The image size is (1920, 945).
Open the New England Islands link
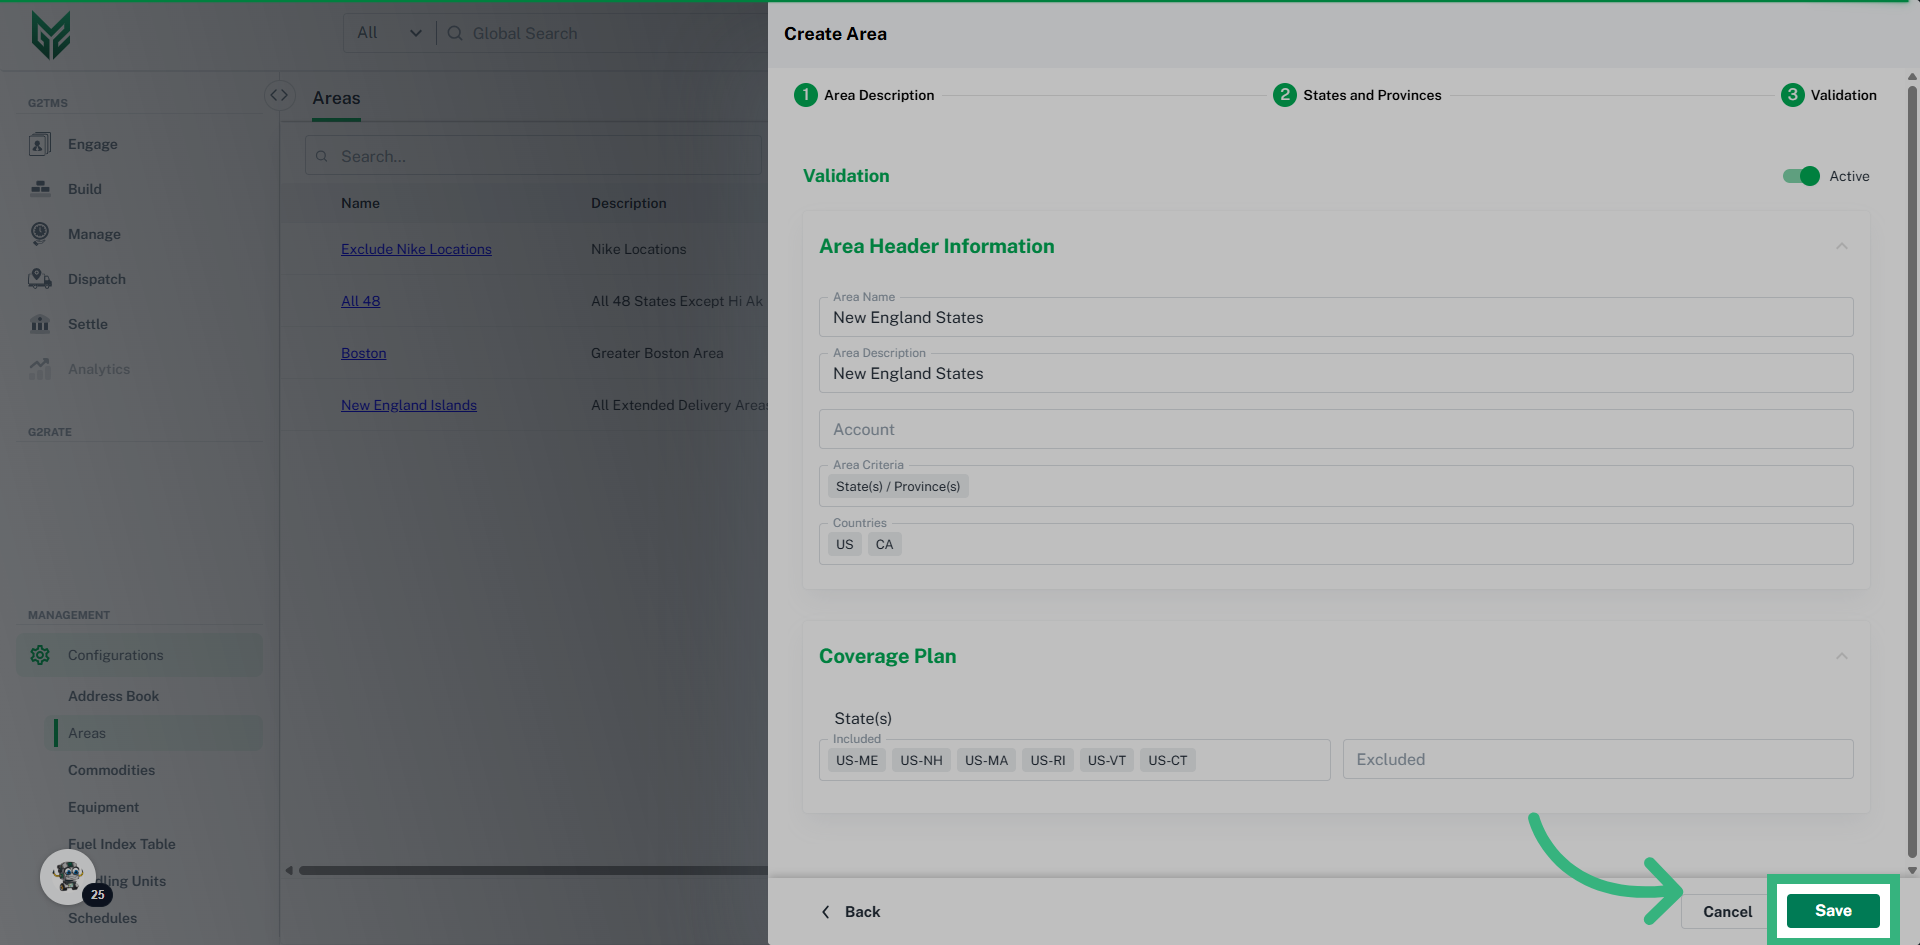[x=408, y=405]
